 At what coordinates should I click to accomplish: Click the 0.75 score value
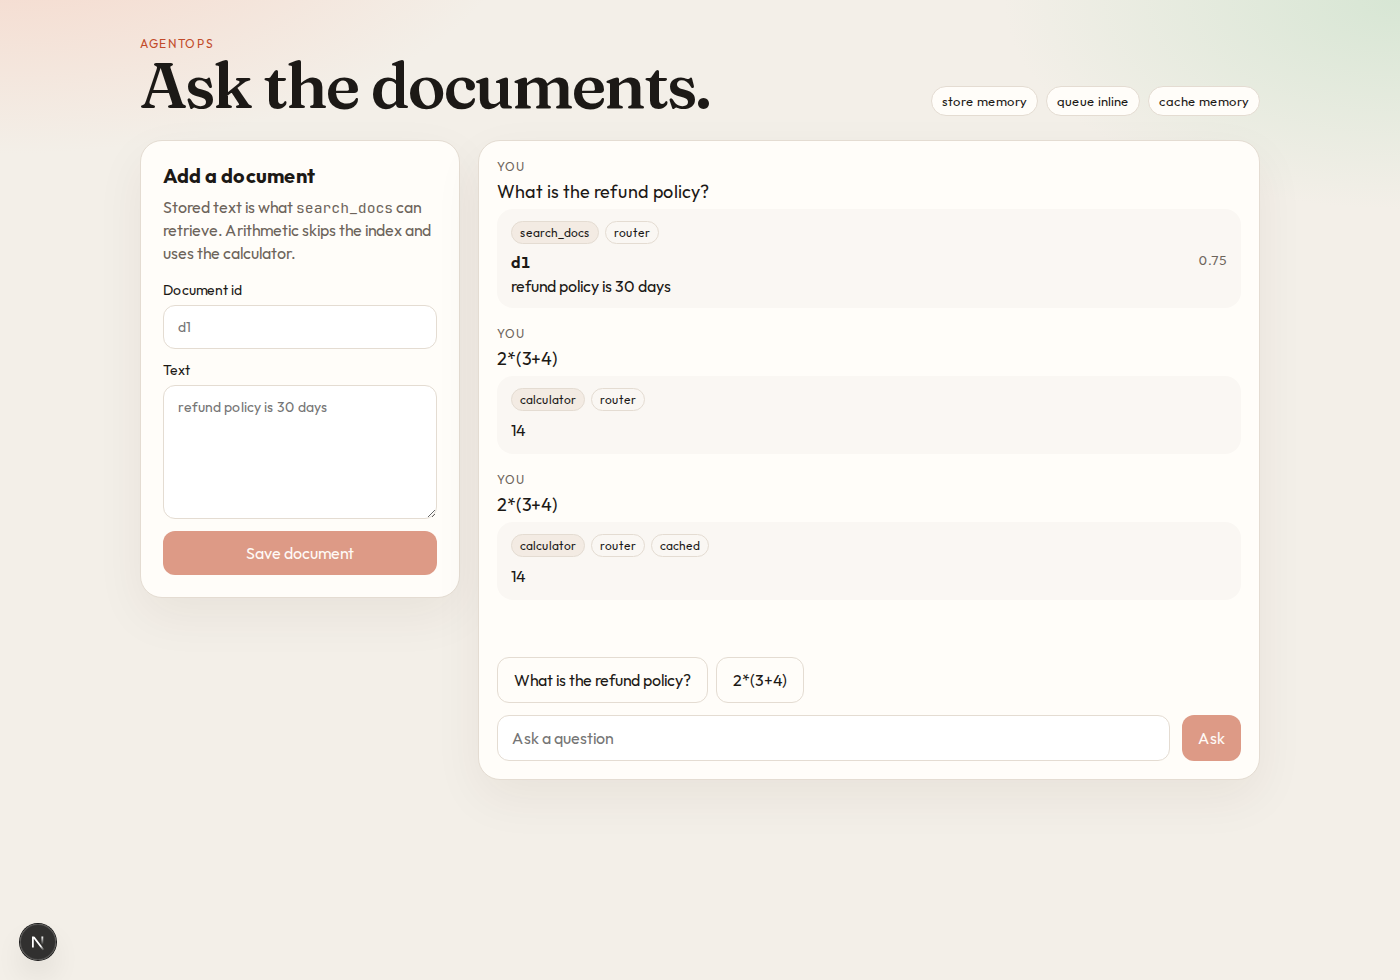(1212, 261)
